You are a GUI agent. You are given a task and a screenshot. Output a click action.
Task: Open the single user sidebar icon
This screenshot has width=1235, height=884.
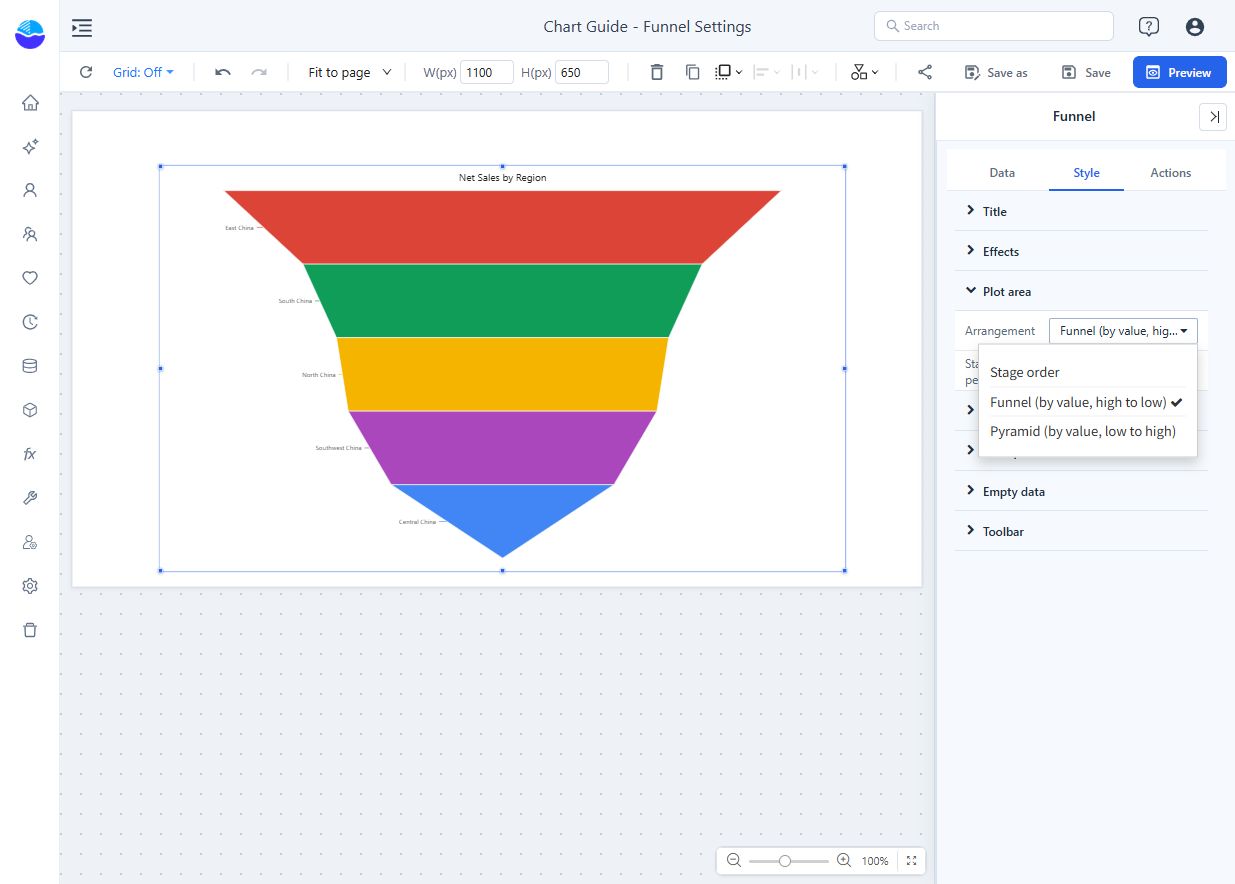pyautogui.click(x=30, y=190)
